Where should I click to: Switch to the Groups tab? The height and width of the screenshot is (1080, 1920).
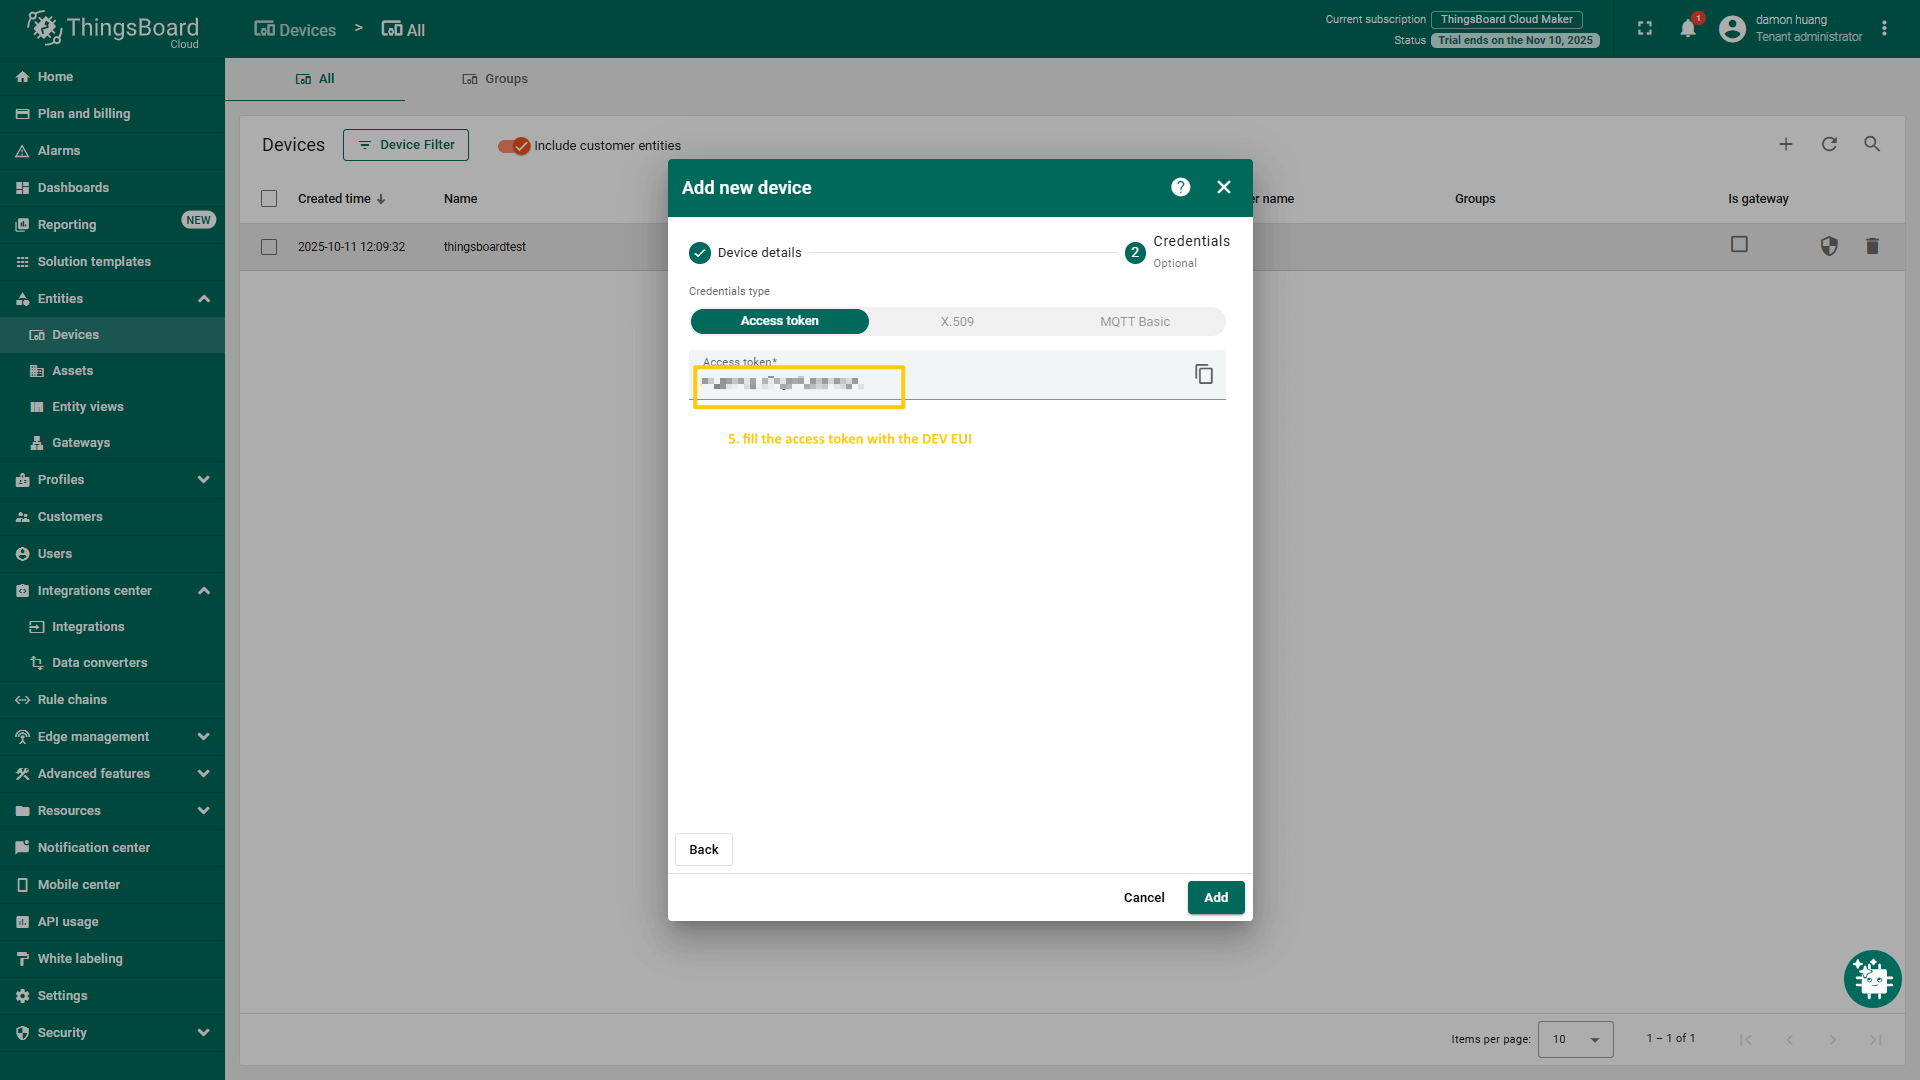(495, 79)
